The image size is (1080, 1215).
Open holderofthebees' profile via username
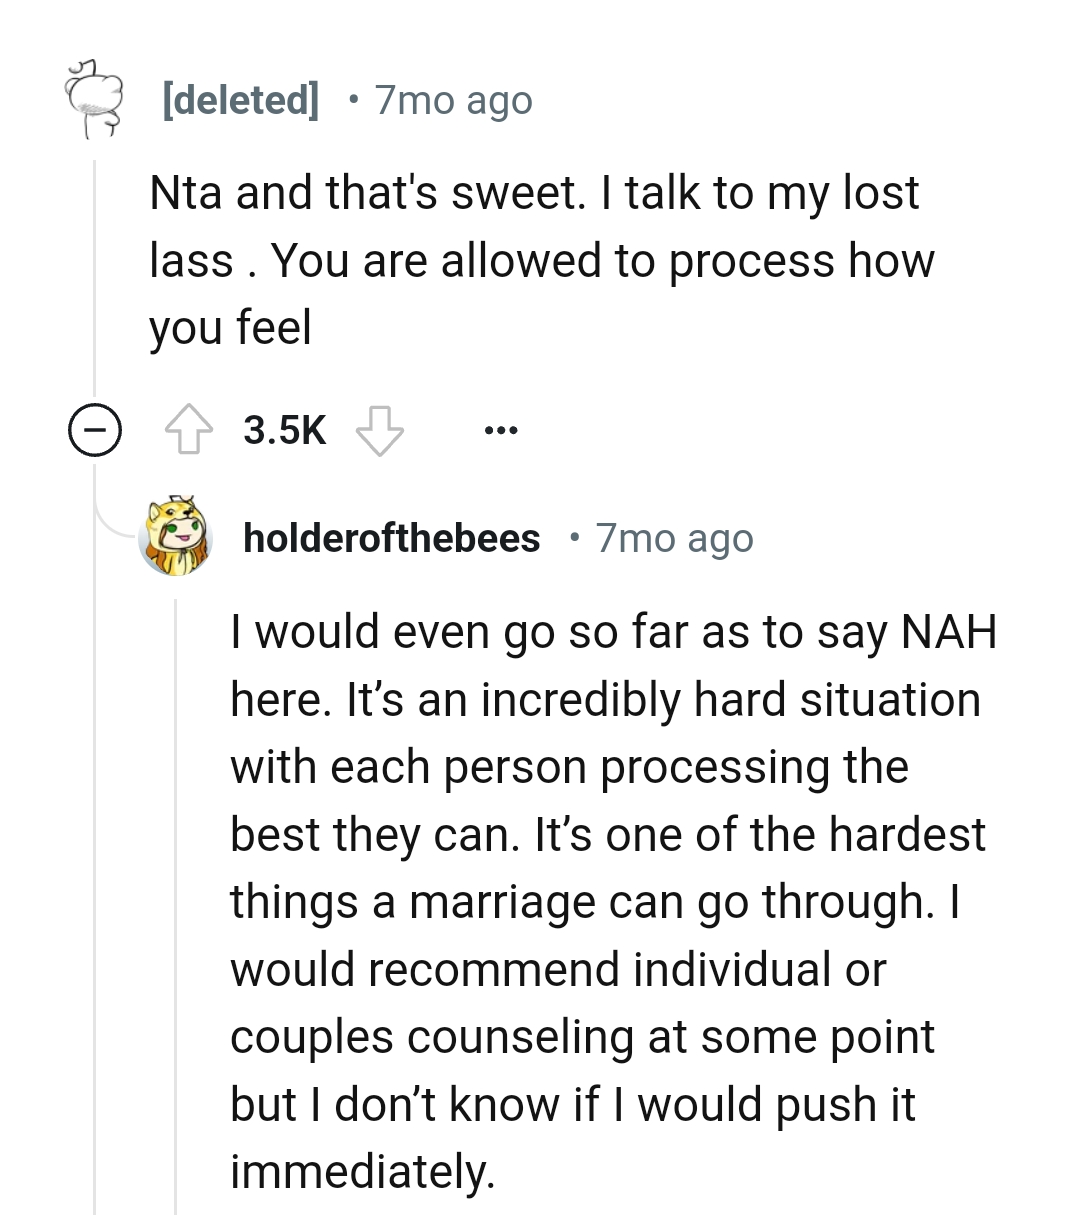(x=389, y=537)
